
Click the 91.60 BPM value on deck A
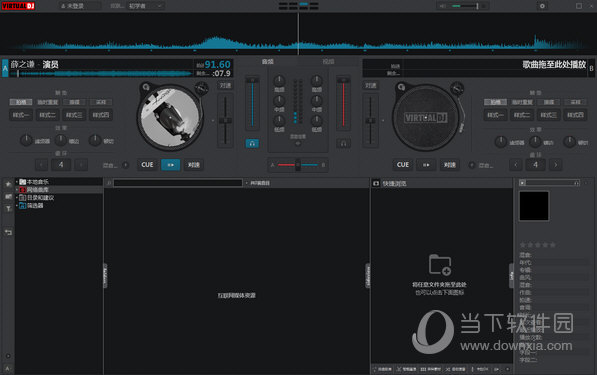point(217,64)
